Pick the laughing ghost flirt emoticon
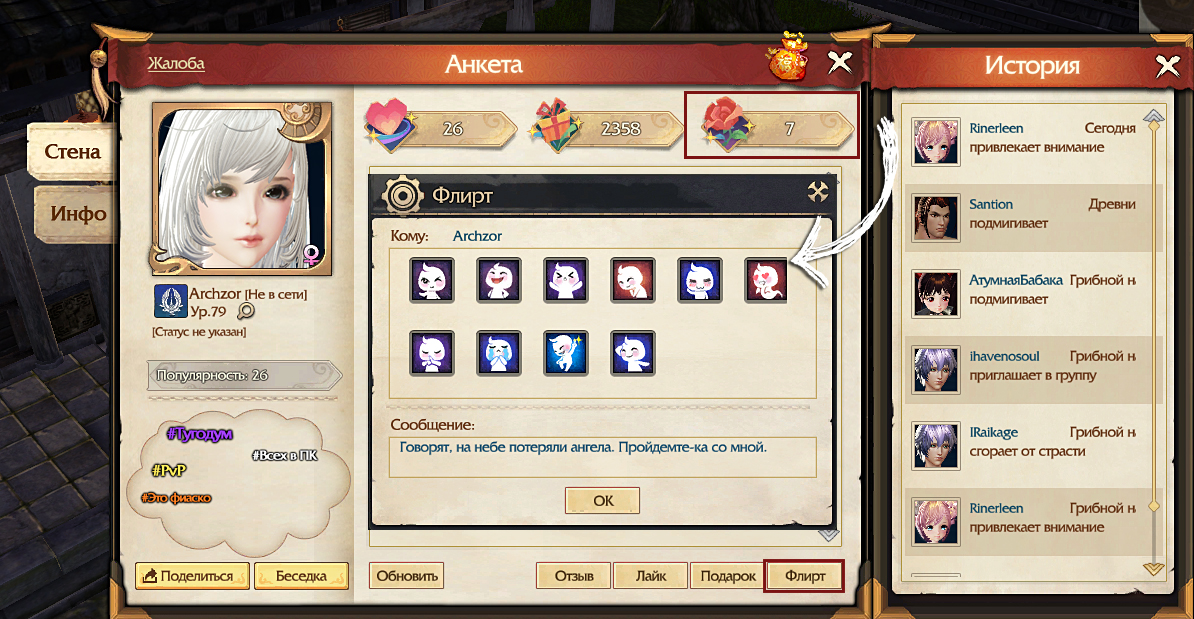Viewport: 1194px width, 619px height. point(499,280)
